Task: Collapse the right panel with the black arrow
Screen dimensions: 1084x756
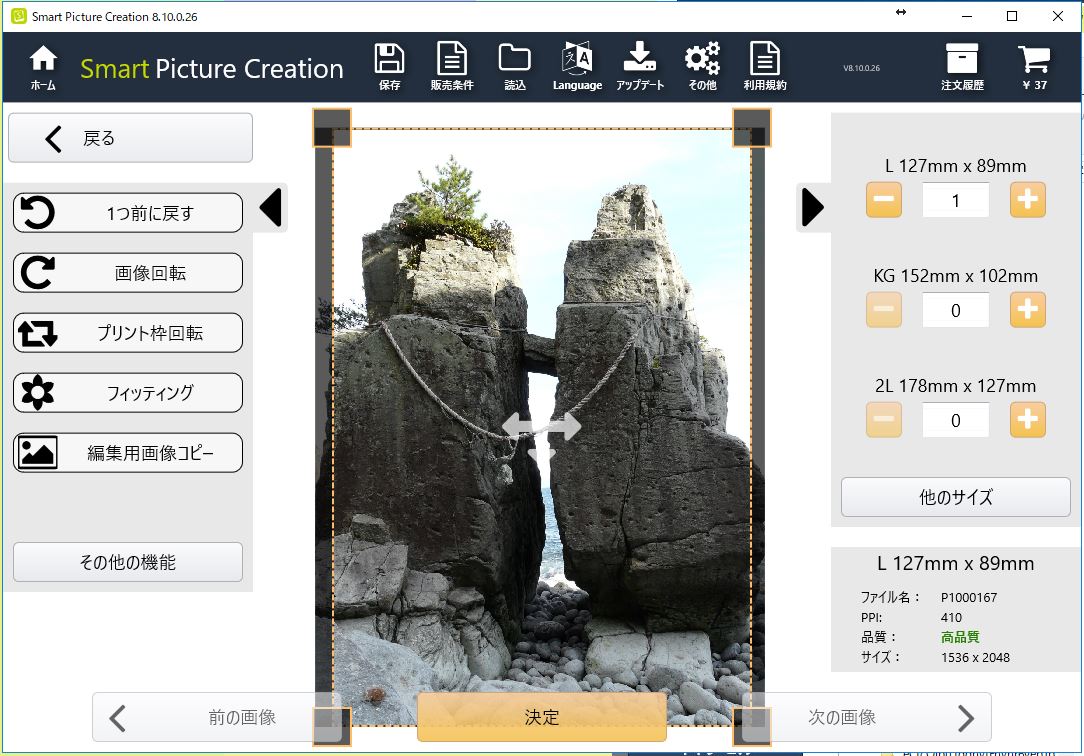Action: click(x=813, y=208)
